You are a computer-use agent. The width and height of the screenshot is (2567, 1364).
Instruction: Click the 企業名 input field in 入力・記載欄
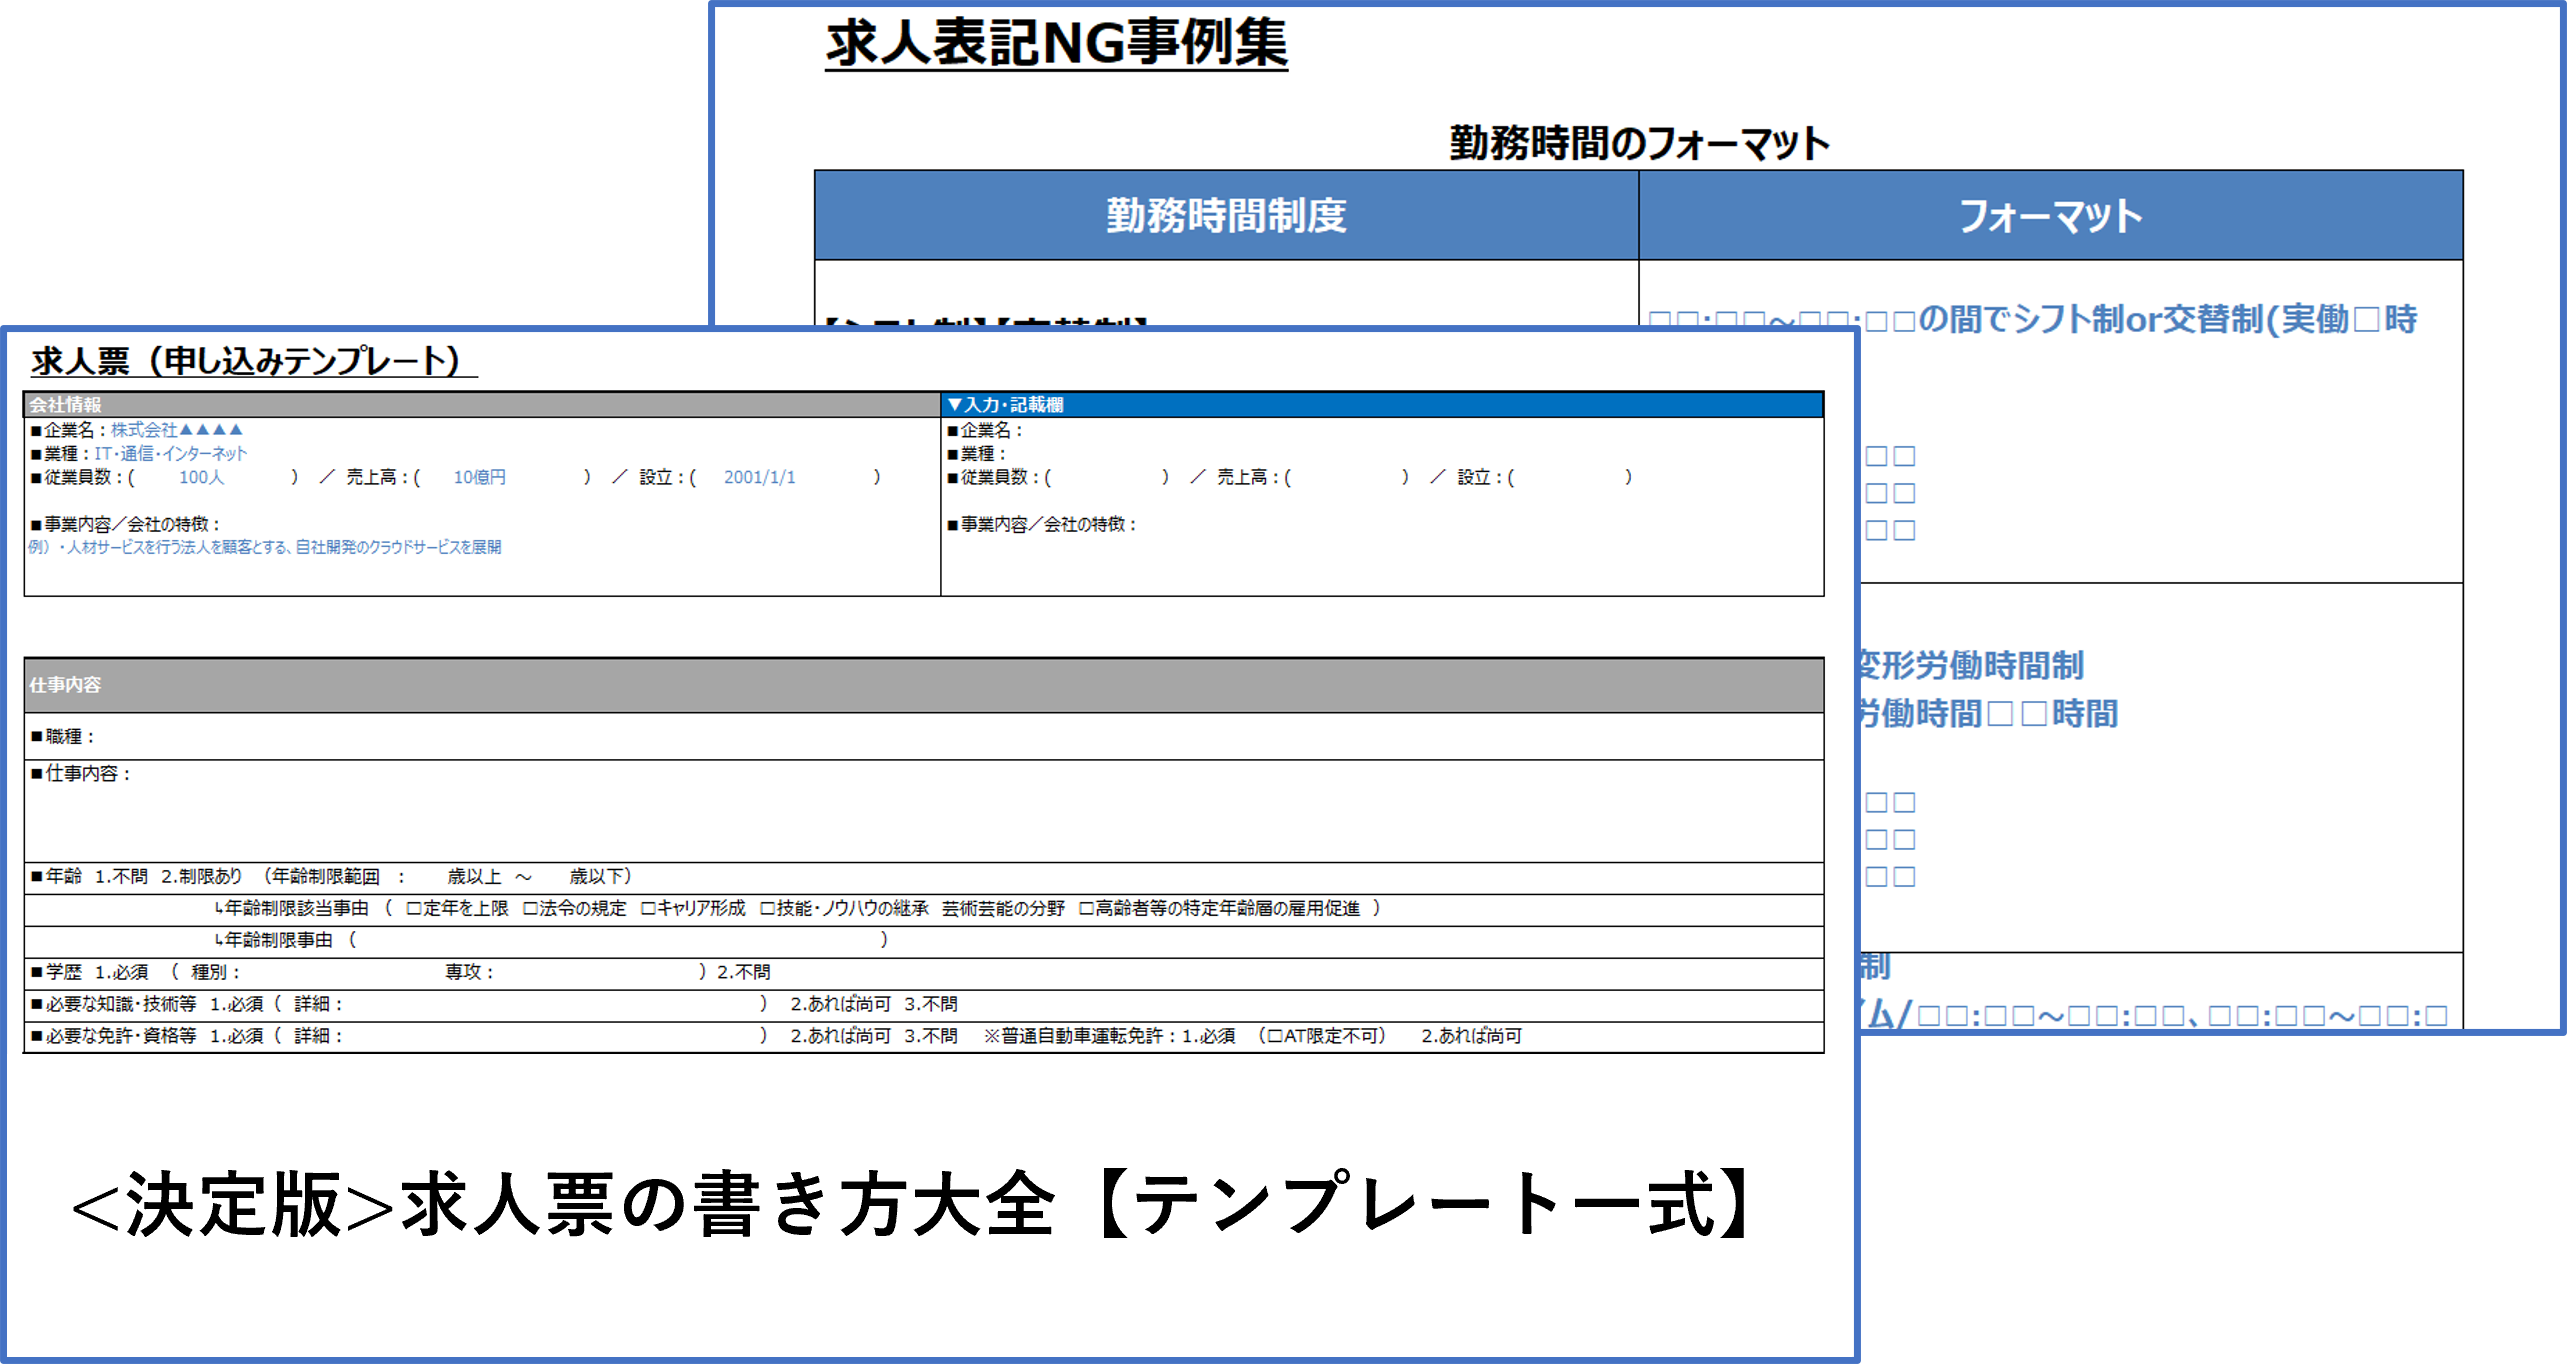(x=1100, y=432)
